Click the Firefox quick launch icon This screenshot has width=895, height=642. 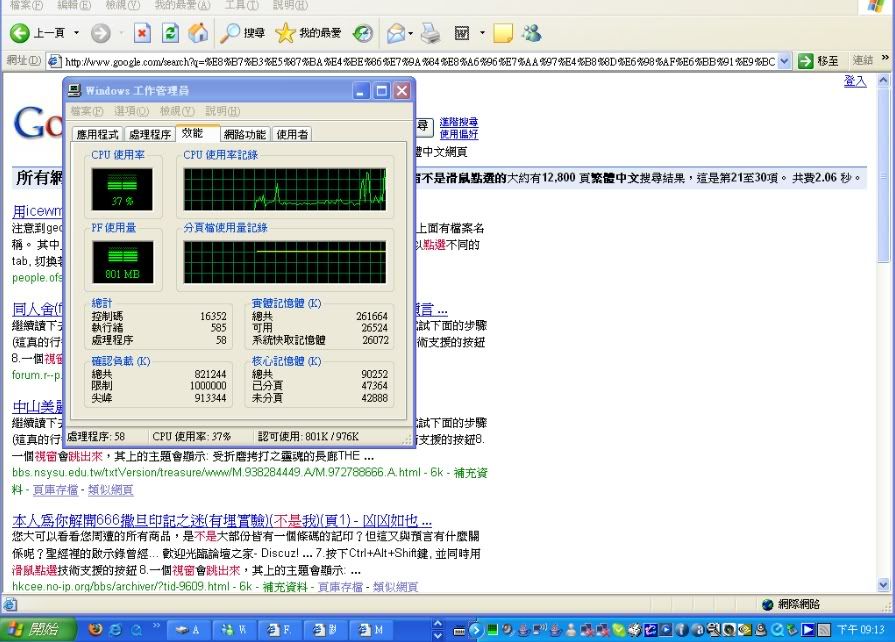pos(95,629)
